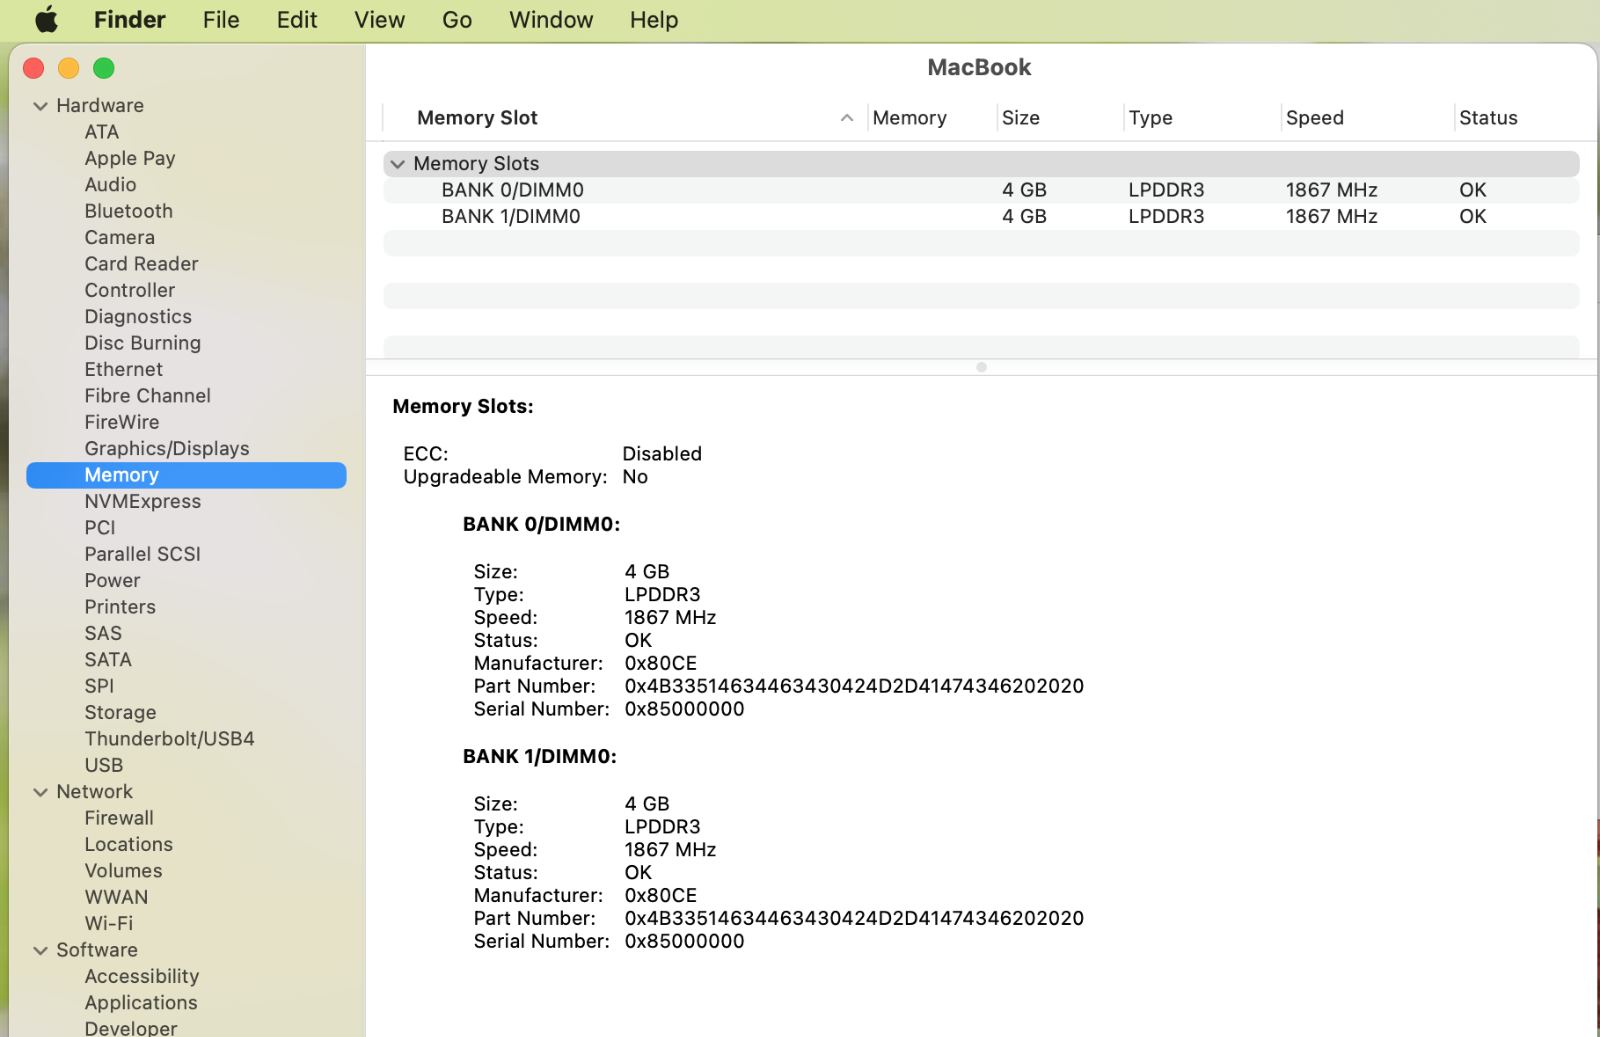Select NVMExpress in the sidebar
This screenshot has width=1600, height=1037.
(x=143, y=502)
